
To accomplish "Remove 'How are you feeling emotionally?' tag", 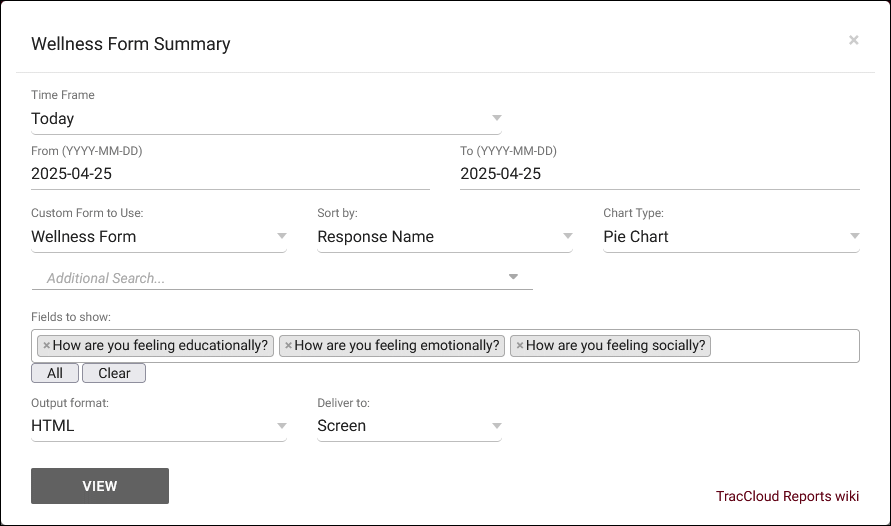I will [x=288, y=346].
